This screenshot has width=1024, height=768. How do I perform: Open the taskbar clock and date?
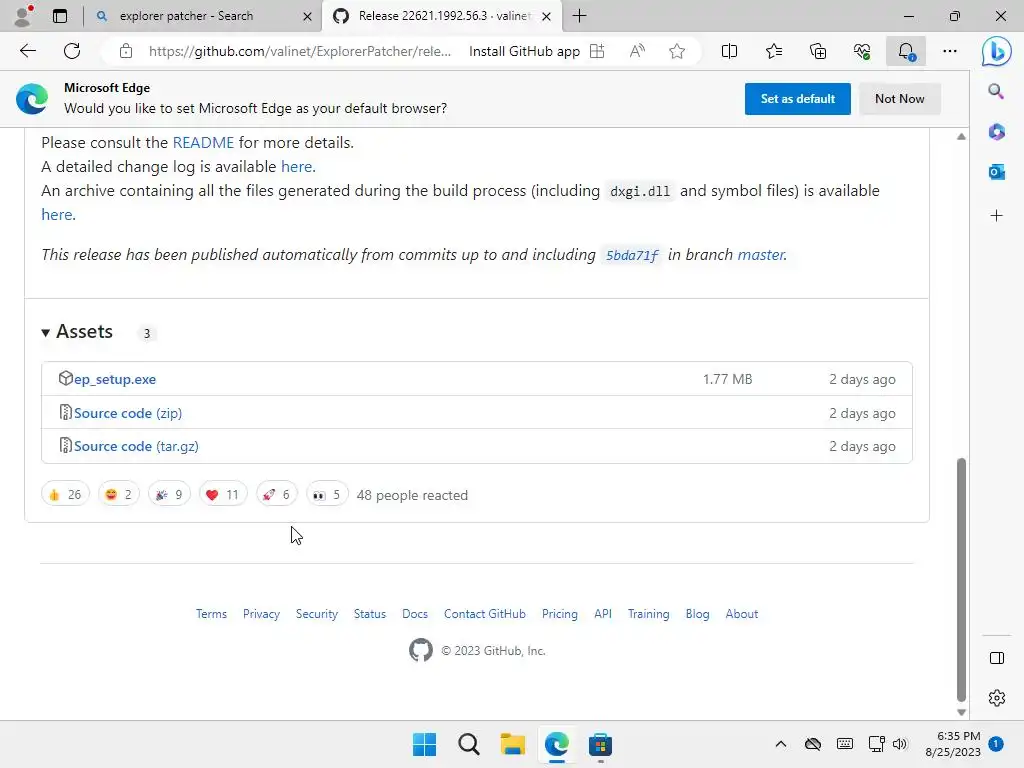(953, 744)
